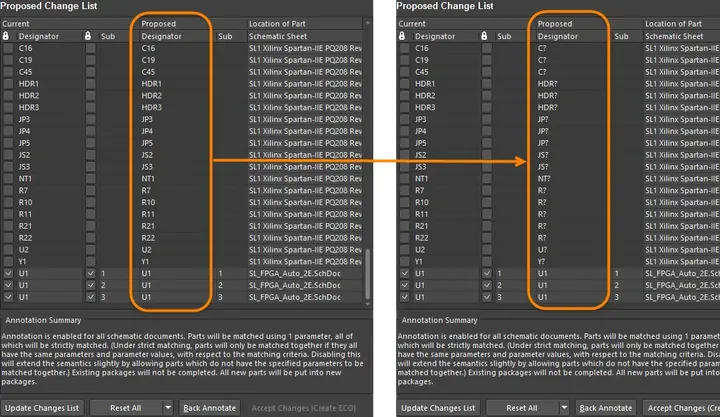720x417 pixels.
Task: Check the C16 designator lock box in left list
Action: (x=8, y=48)
